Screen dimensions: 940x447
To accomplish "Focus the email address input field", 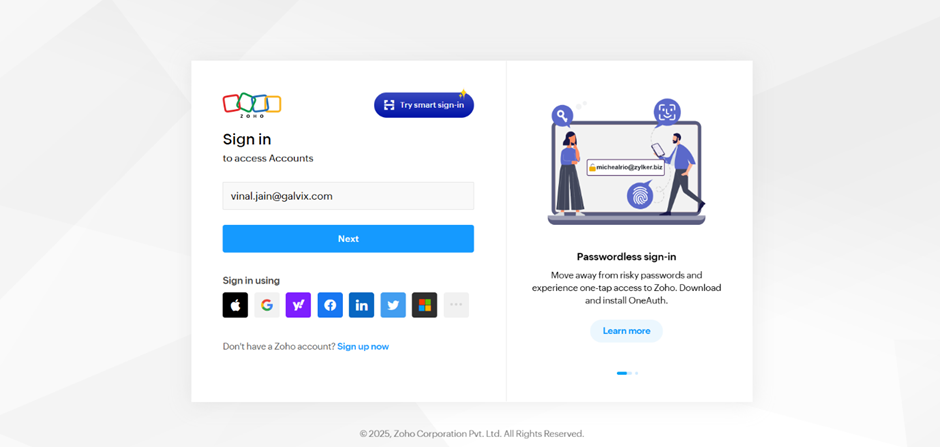I will (348, 196).
